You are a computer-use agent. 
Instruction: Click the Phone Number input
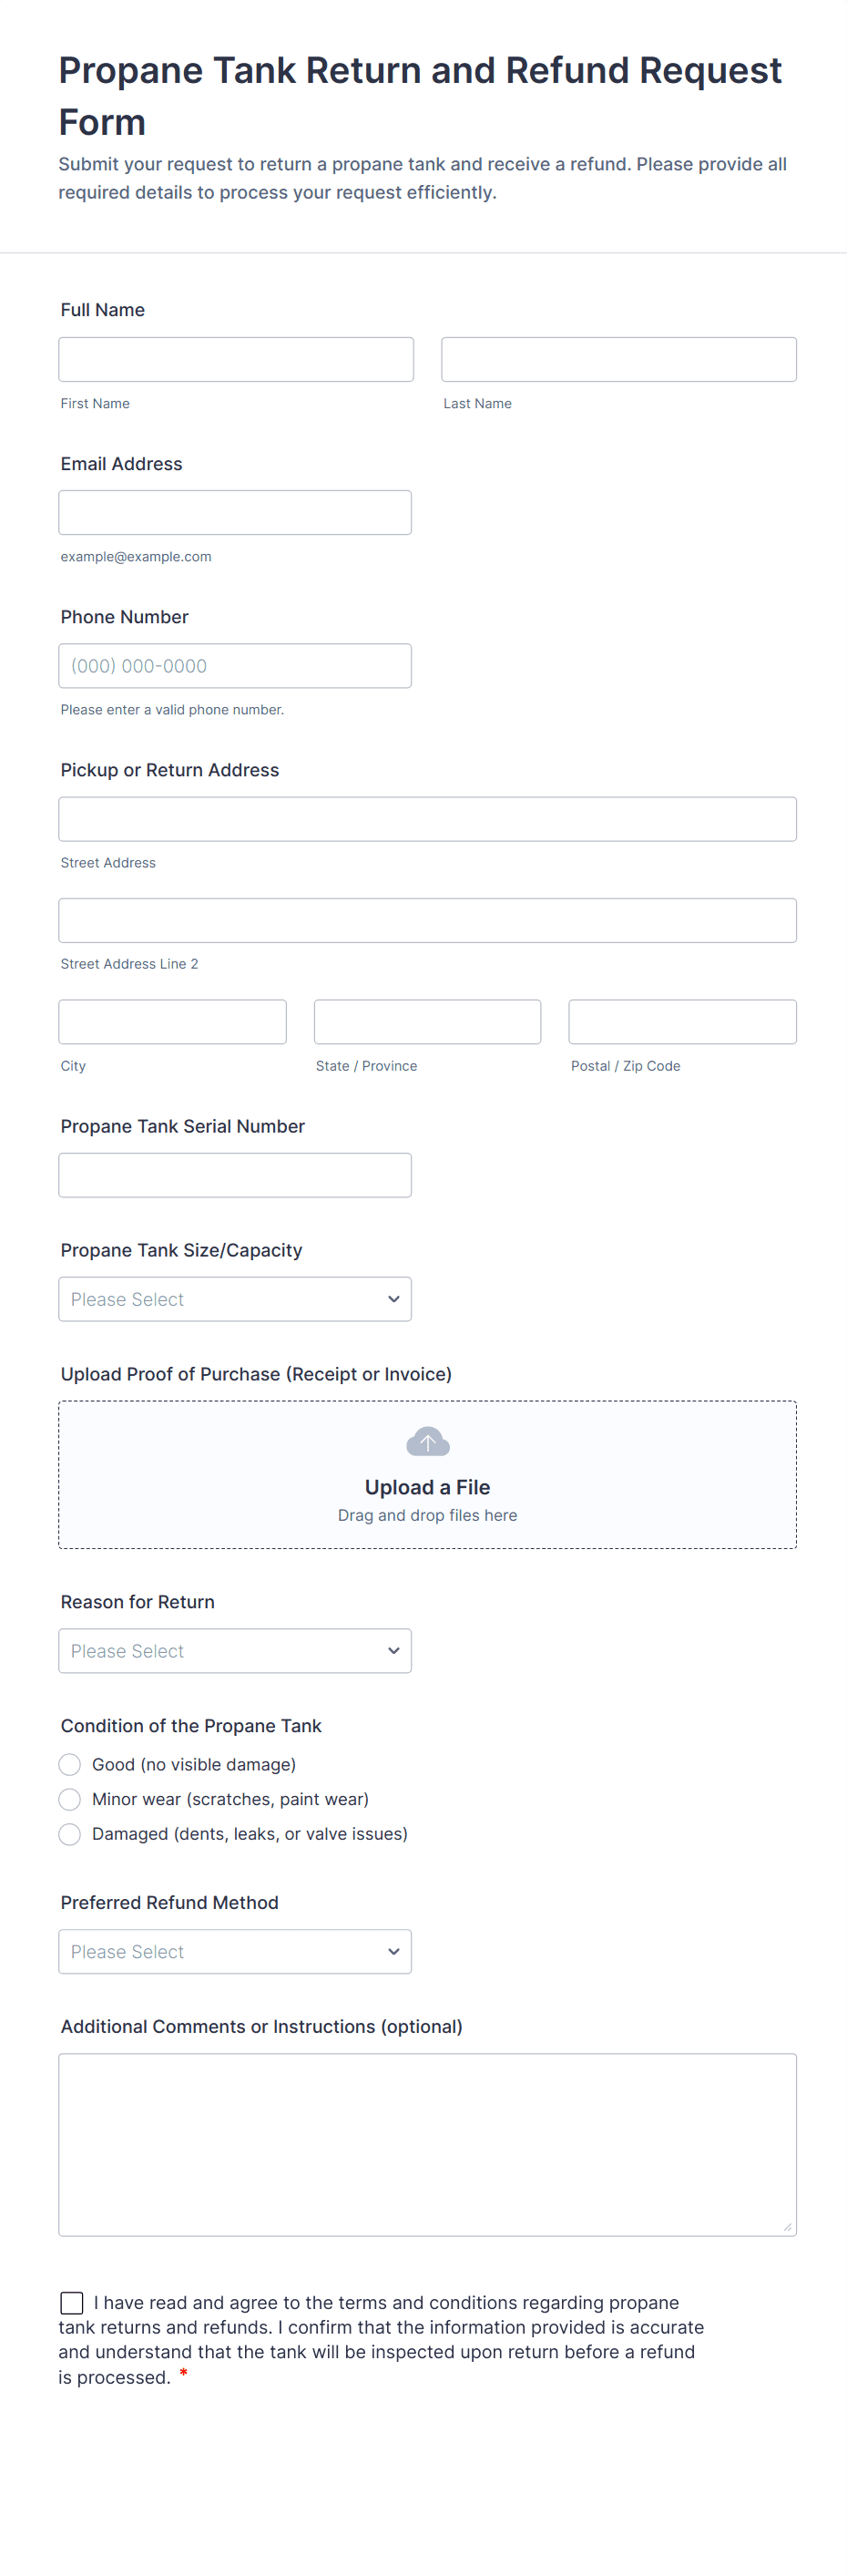(x=235, y=666)
